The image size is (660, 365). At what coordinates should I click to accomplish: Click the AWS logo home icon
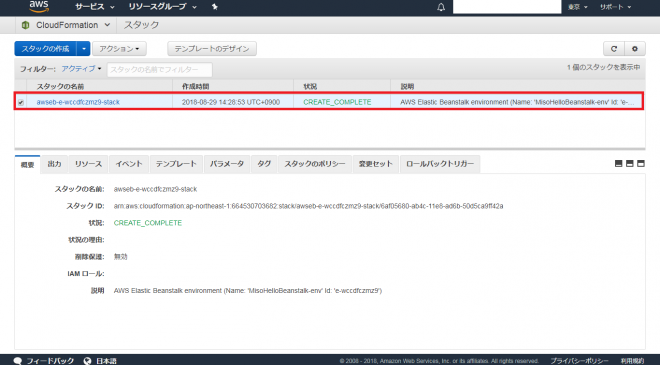[x=39, y=6]
